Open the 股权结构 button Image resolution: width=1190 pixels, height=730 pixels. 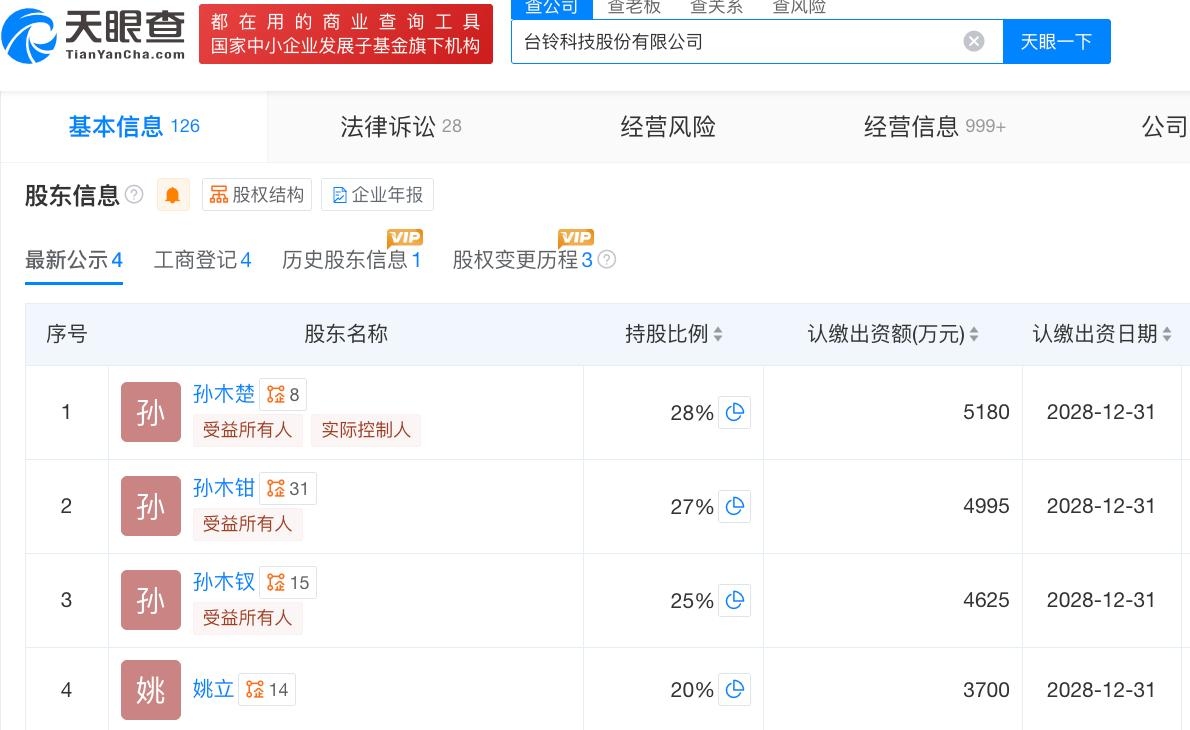point(257,195)
